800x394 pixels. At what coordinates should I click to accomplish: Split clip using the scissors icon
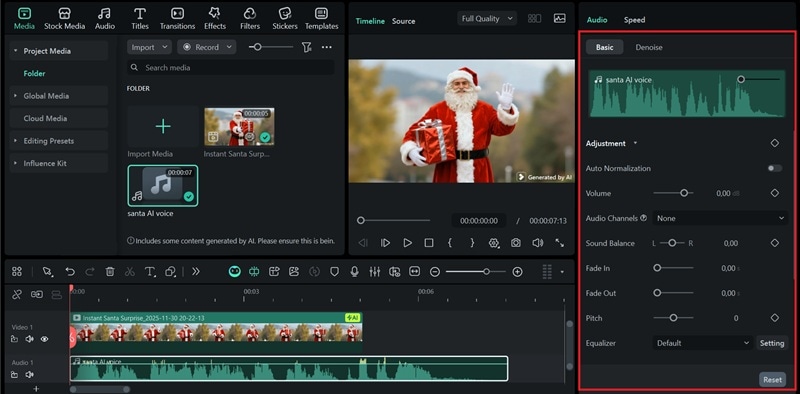(130, 272)
